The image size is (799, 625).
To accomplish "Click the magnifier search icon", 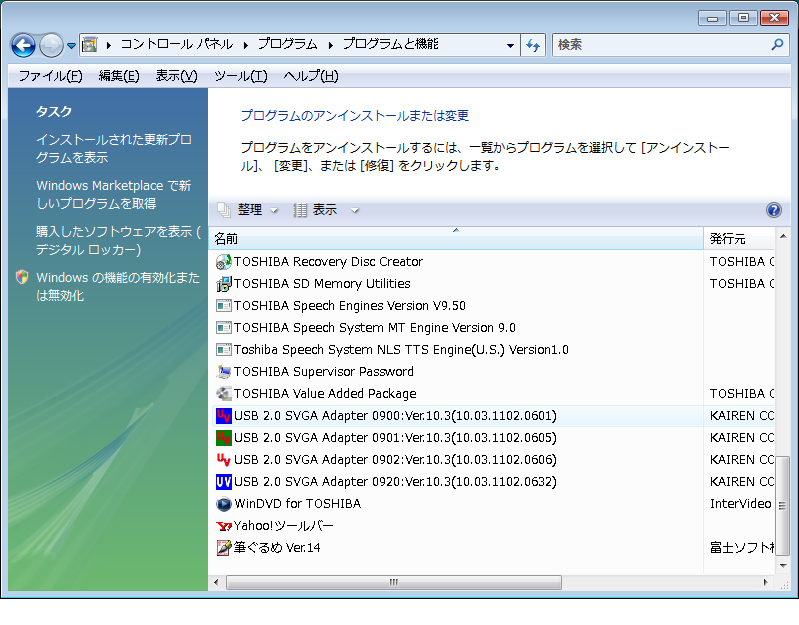I will pyautogui.click(x=777, y=45).
